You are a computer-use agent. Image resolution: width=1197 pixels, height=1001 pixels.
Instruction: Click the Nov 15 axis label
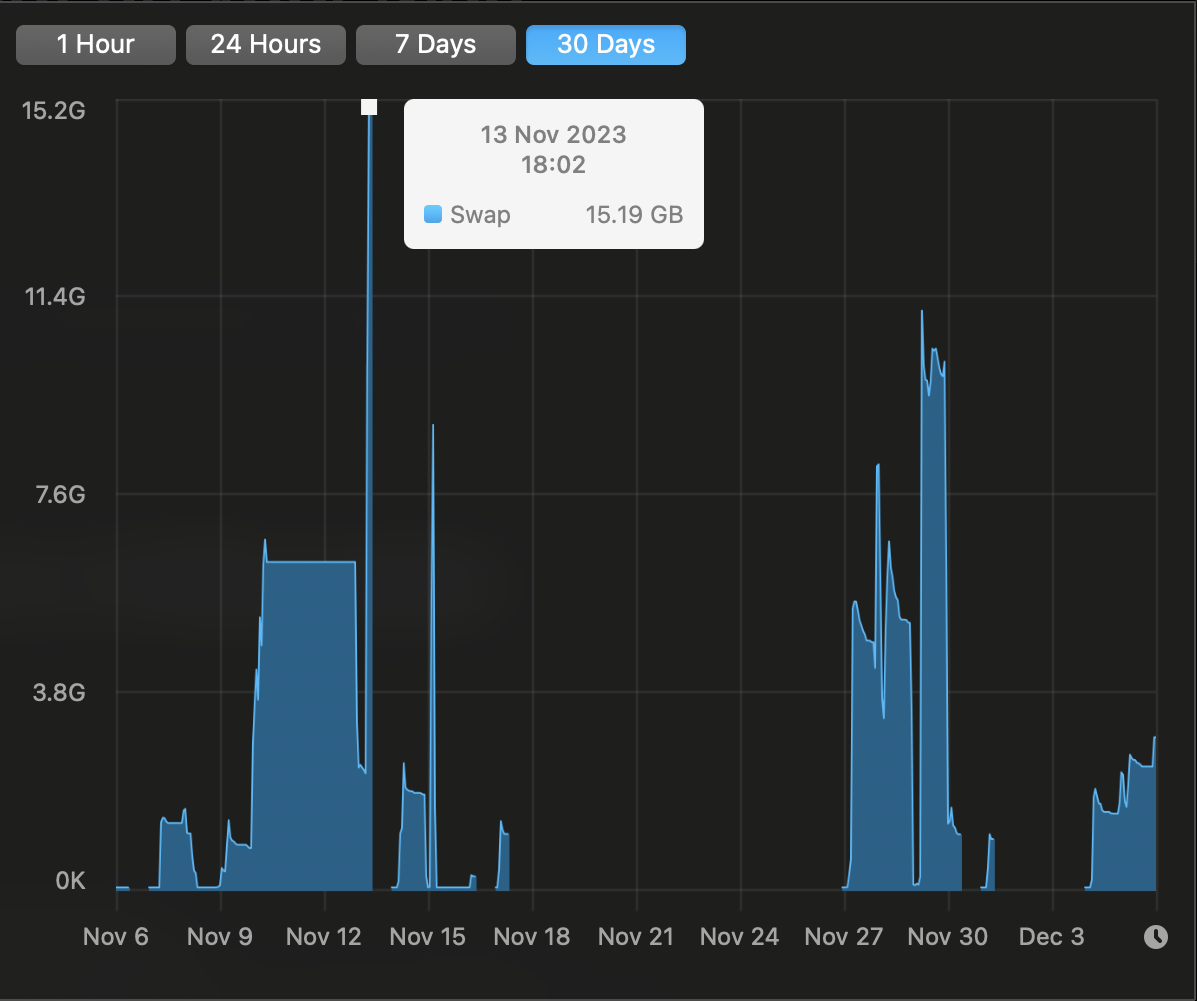pos(428,936)
